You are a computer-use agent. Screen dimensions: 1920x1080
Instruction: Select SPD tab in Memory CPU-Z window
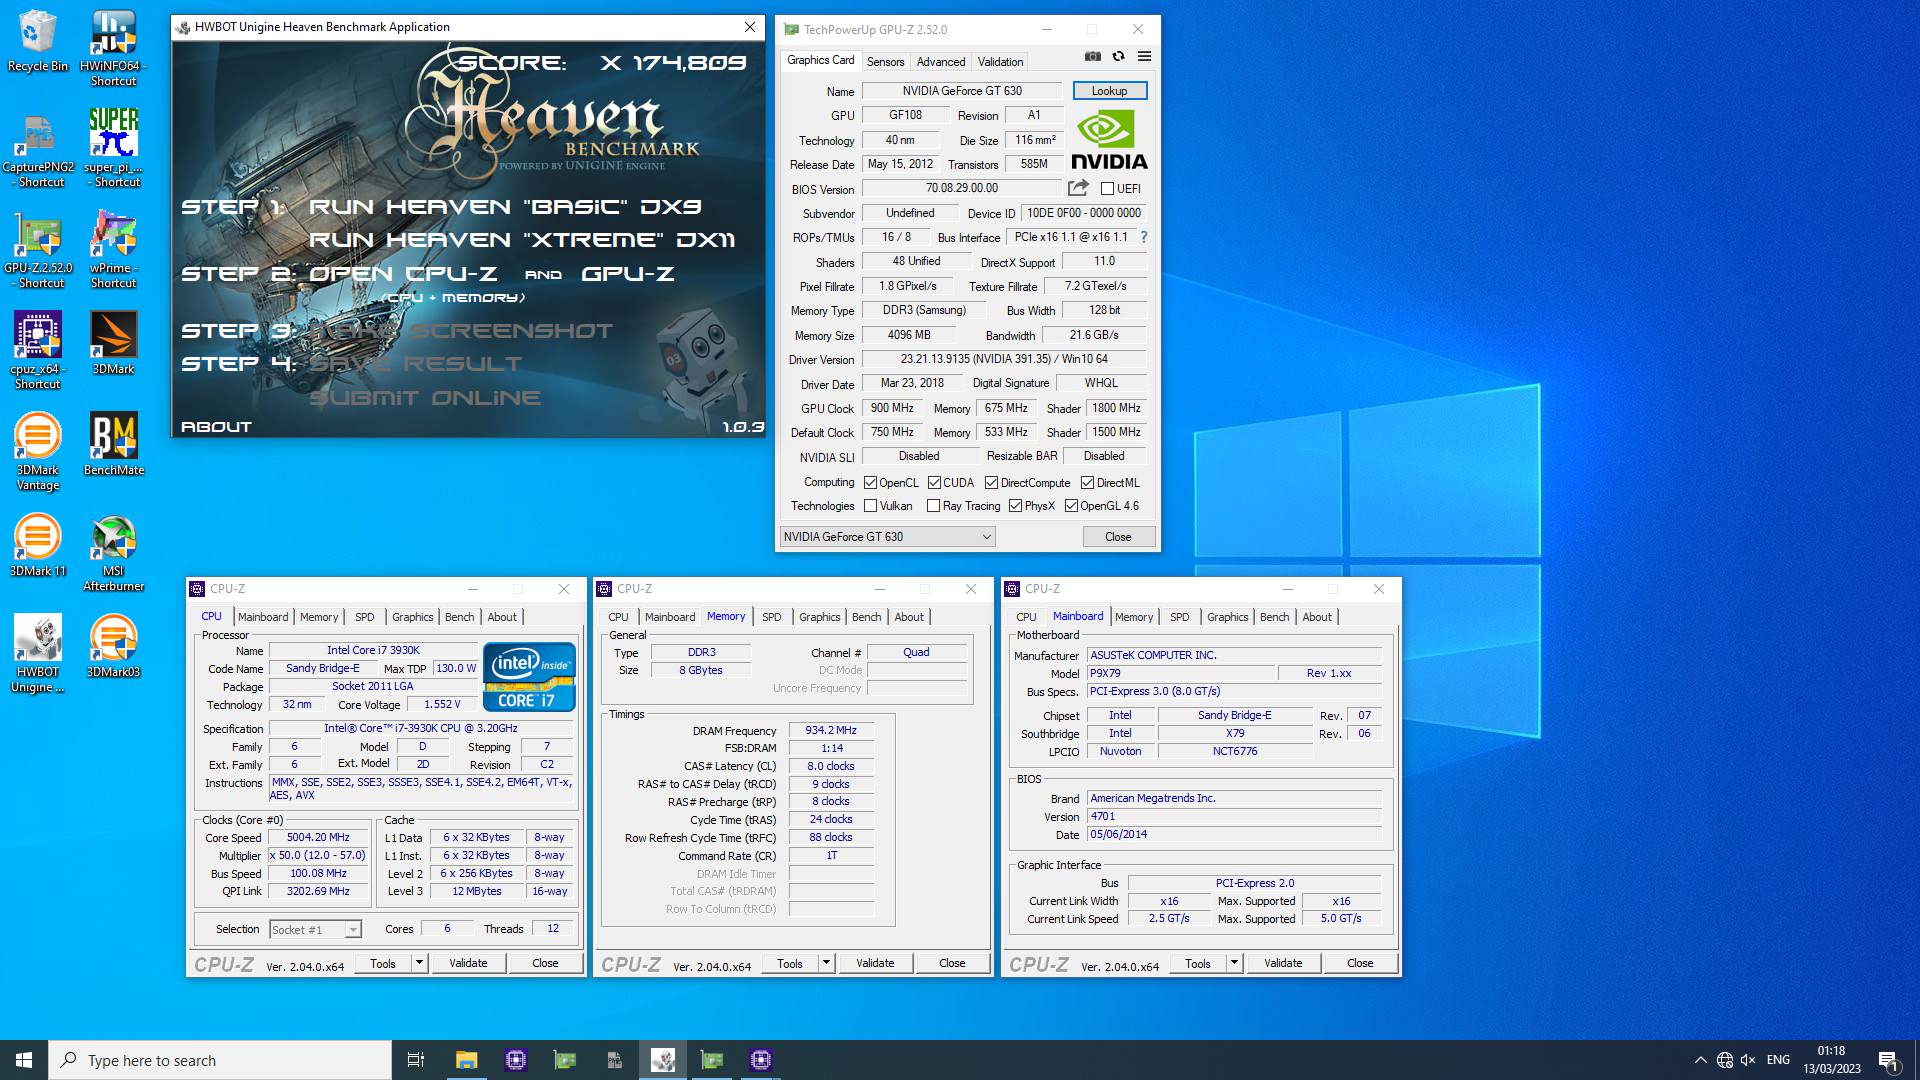point(771,617)
